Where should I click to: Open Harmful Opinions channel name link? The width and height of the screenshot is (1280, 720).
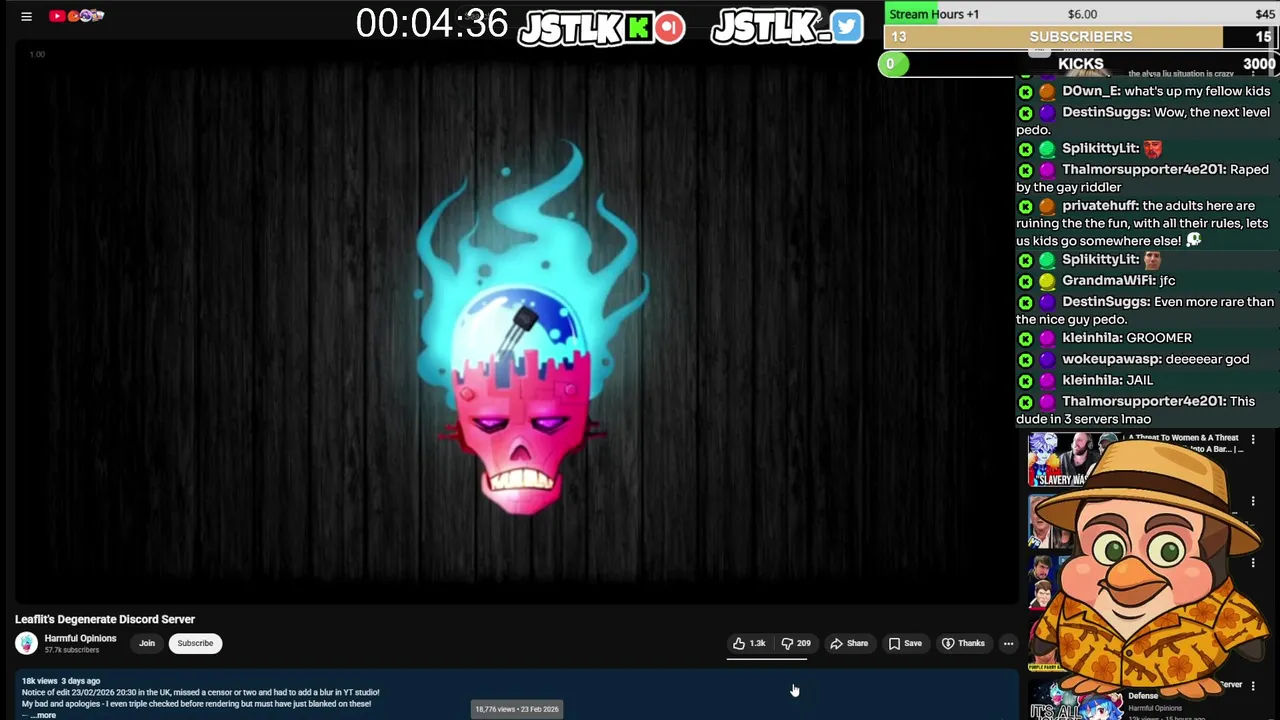click(80, 638)
